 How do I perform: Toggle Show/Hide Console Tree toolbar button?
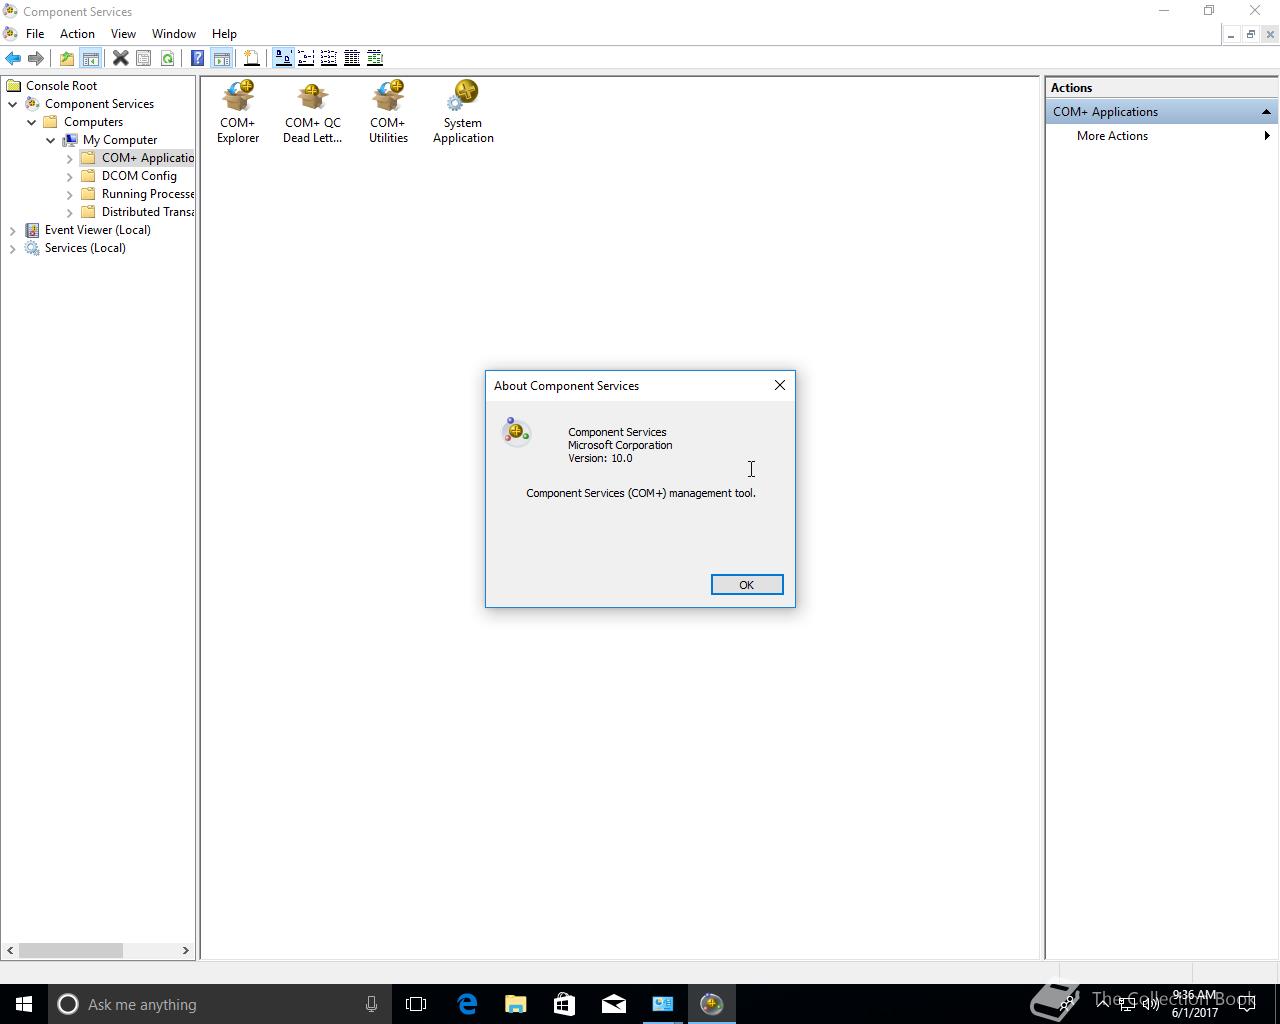90,58
